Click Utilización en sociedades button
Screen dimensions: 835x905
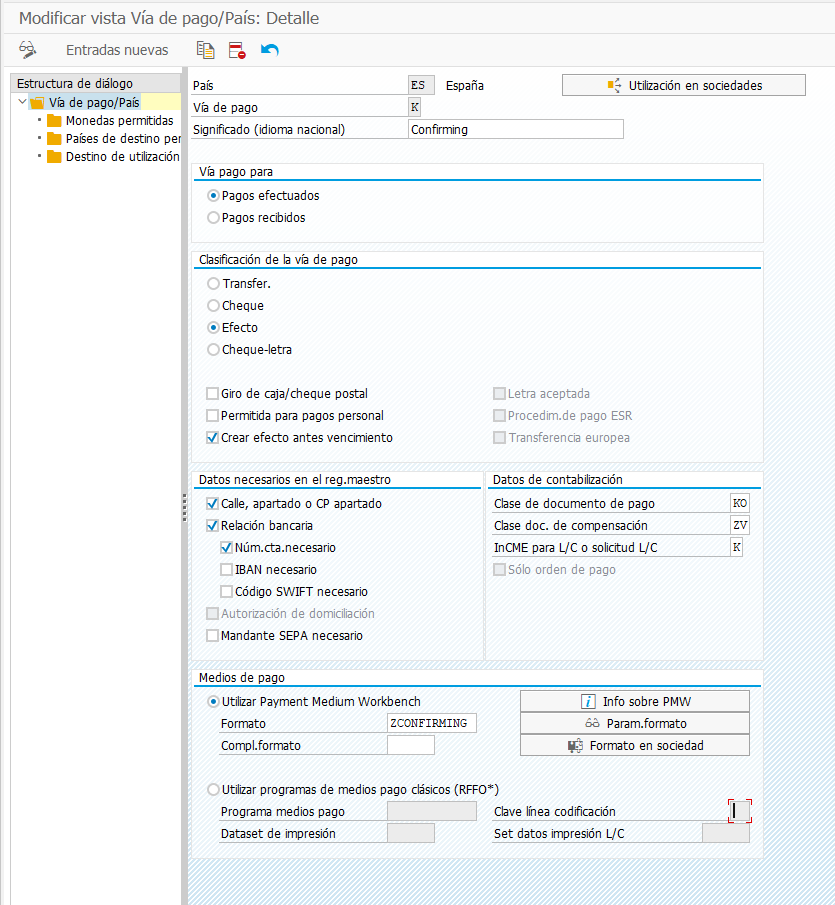point(684,85)
